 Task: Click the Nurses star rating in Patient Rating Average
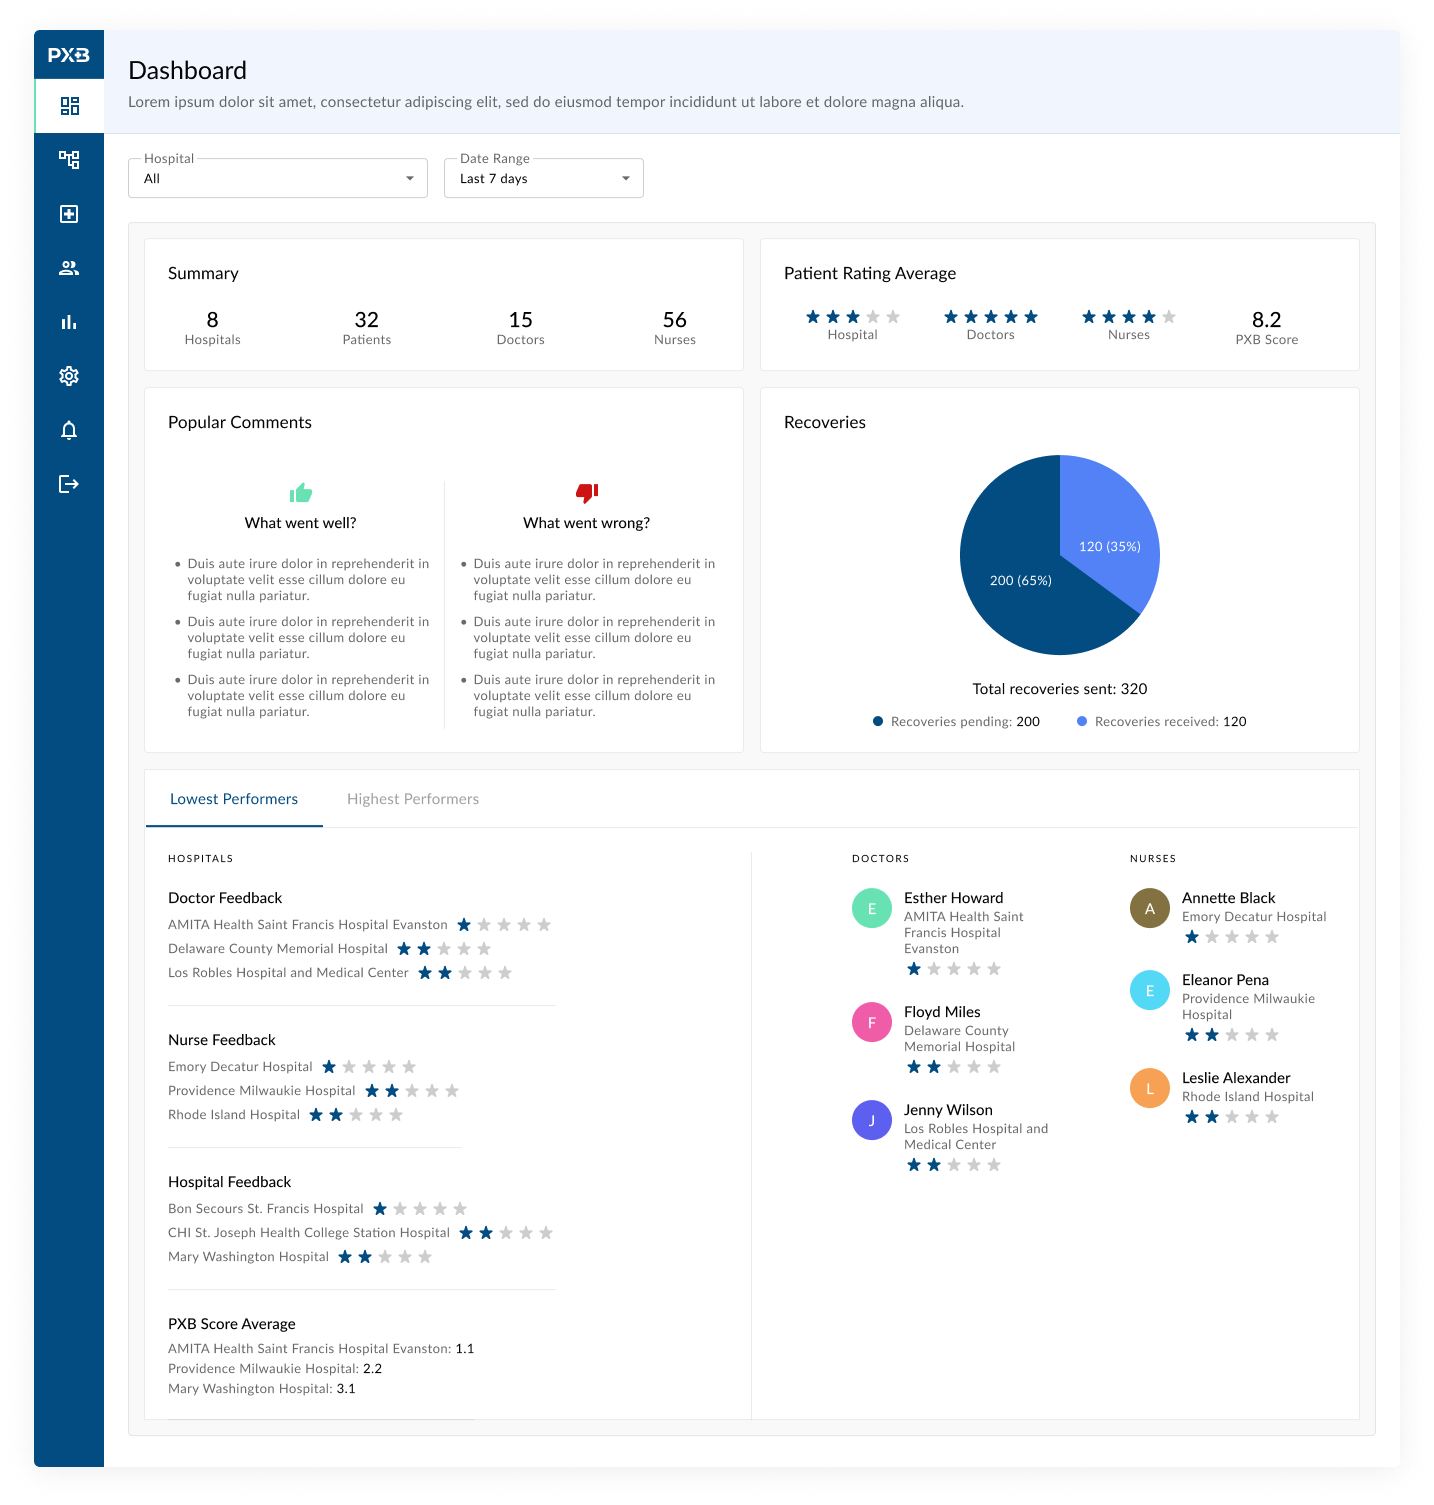pos(1129,317)
